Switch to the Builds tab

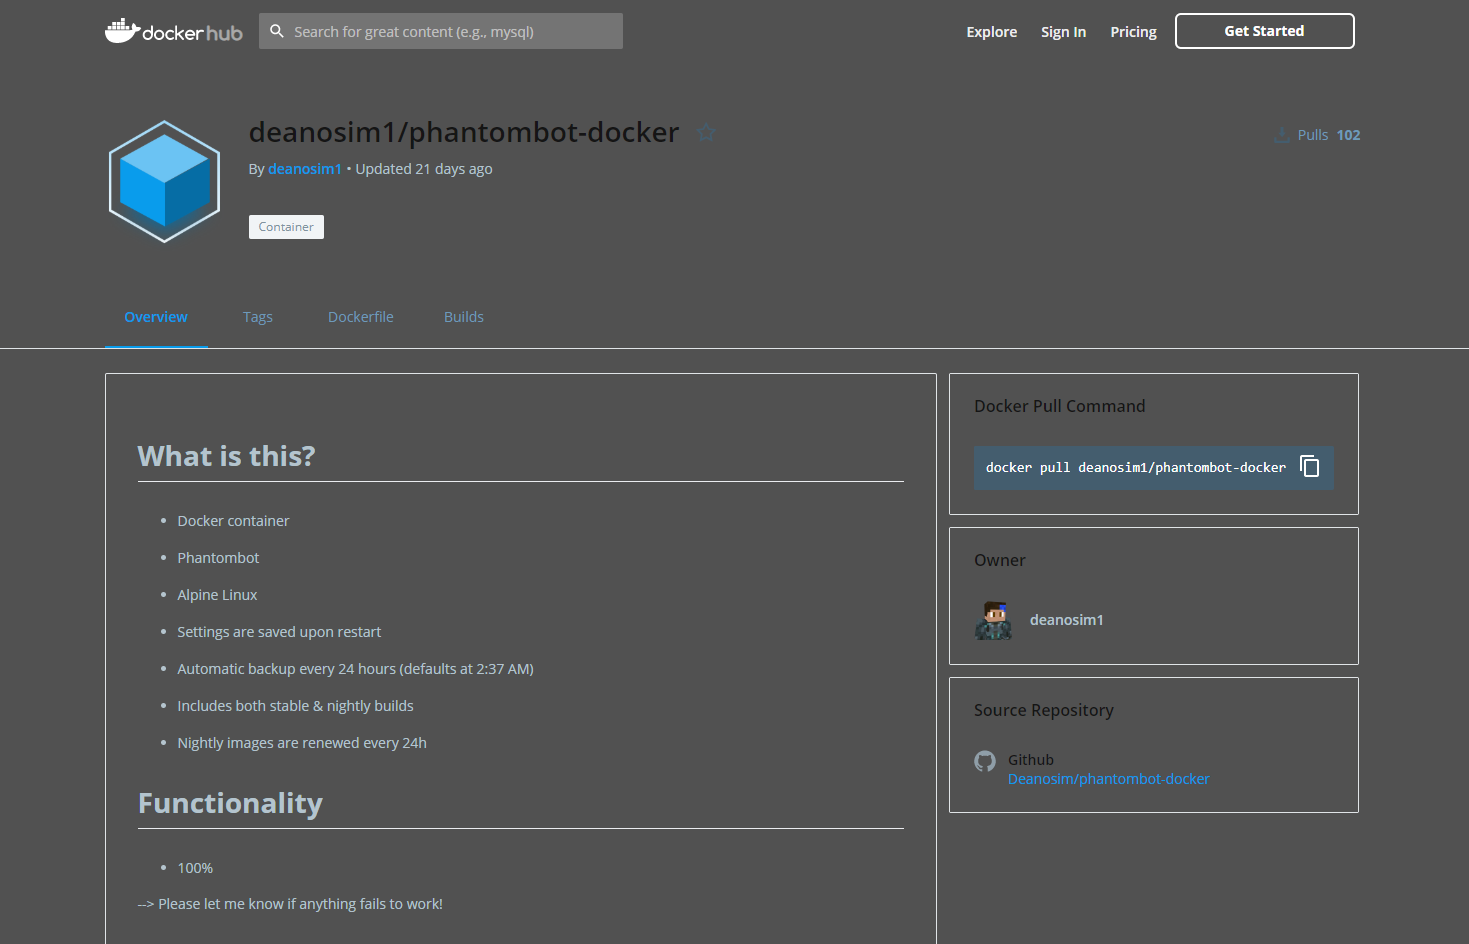click(464, 317)
